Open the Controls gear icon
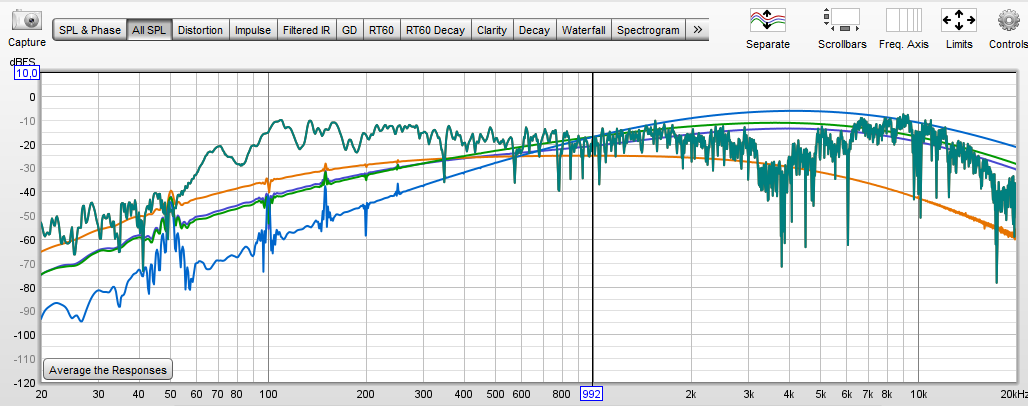Screen dimensions: 1028x406 pyautogui.click(x=1007, y=21)
